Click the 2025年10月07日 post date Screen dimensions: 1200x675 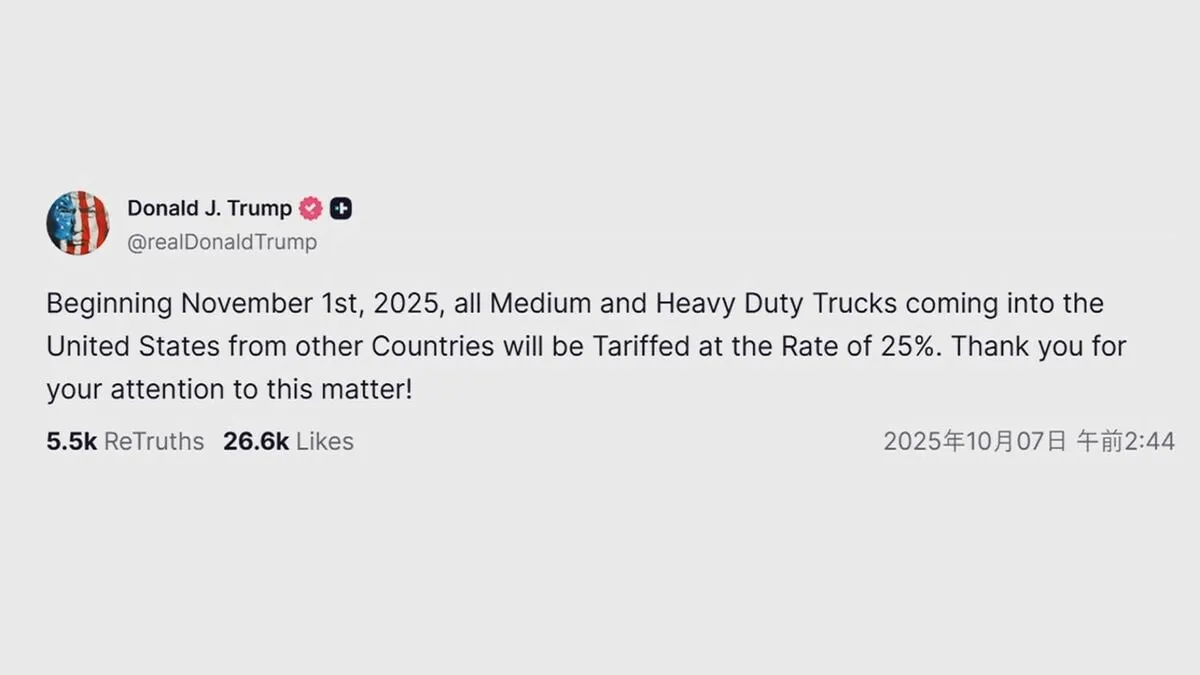[974, 442]
